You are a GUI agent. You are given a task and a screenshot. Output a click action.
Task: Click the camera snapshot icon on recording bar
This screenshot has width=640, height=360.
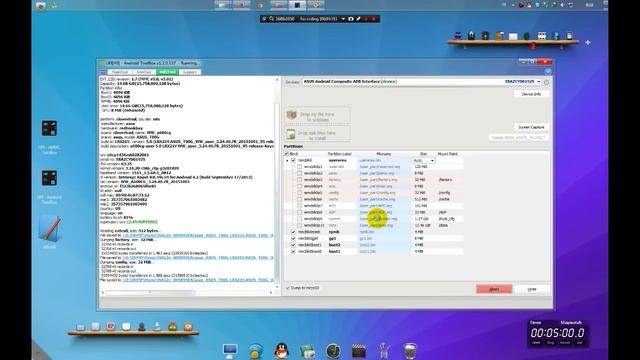tap(351, 19)
